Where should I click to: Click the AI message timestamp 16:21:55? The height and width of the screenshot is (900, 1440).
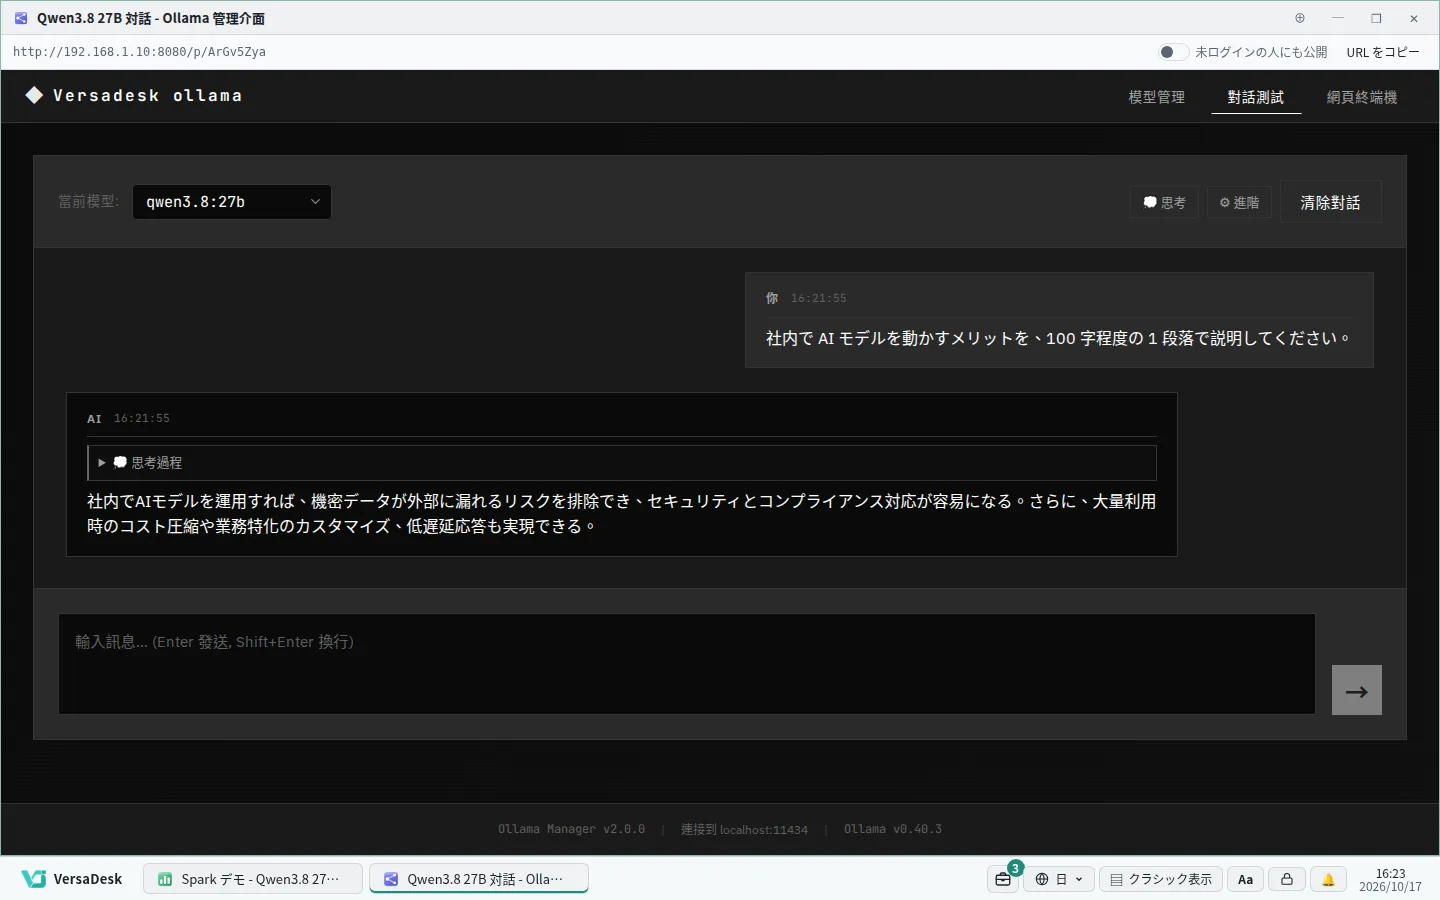[x=142, y=418]
